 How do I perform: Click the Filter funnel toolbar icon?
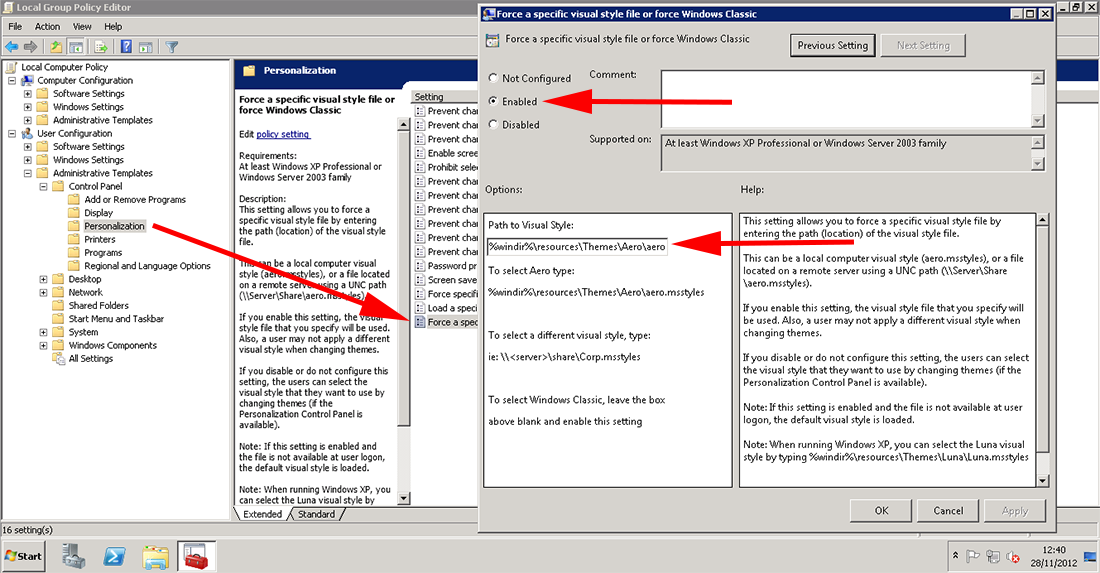(171, 47)
